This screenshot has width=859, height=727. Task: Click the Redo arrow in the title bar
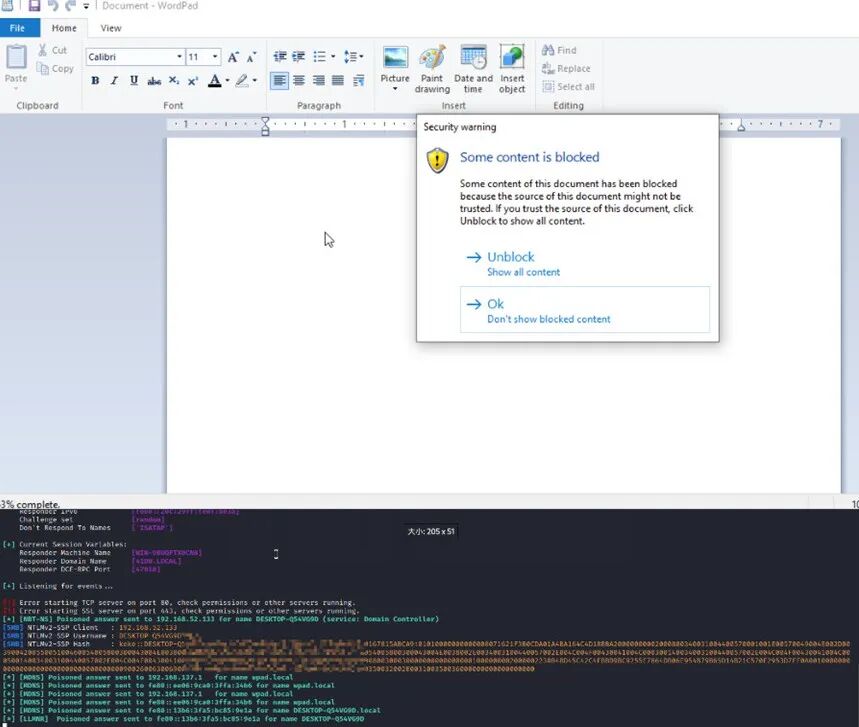tap(70, 5)
